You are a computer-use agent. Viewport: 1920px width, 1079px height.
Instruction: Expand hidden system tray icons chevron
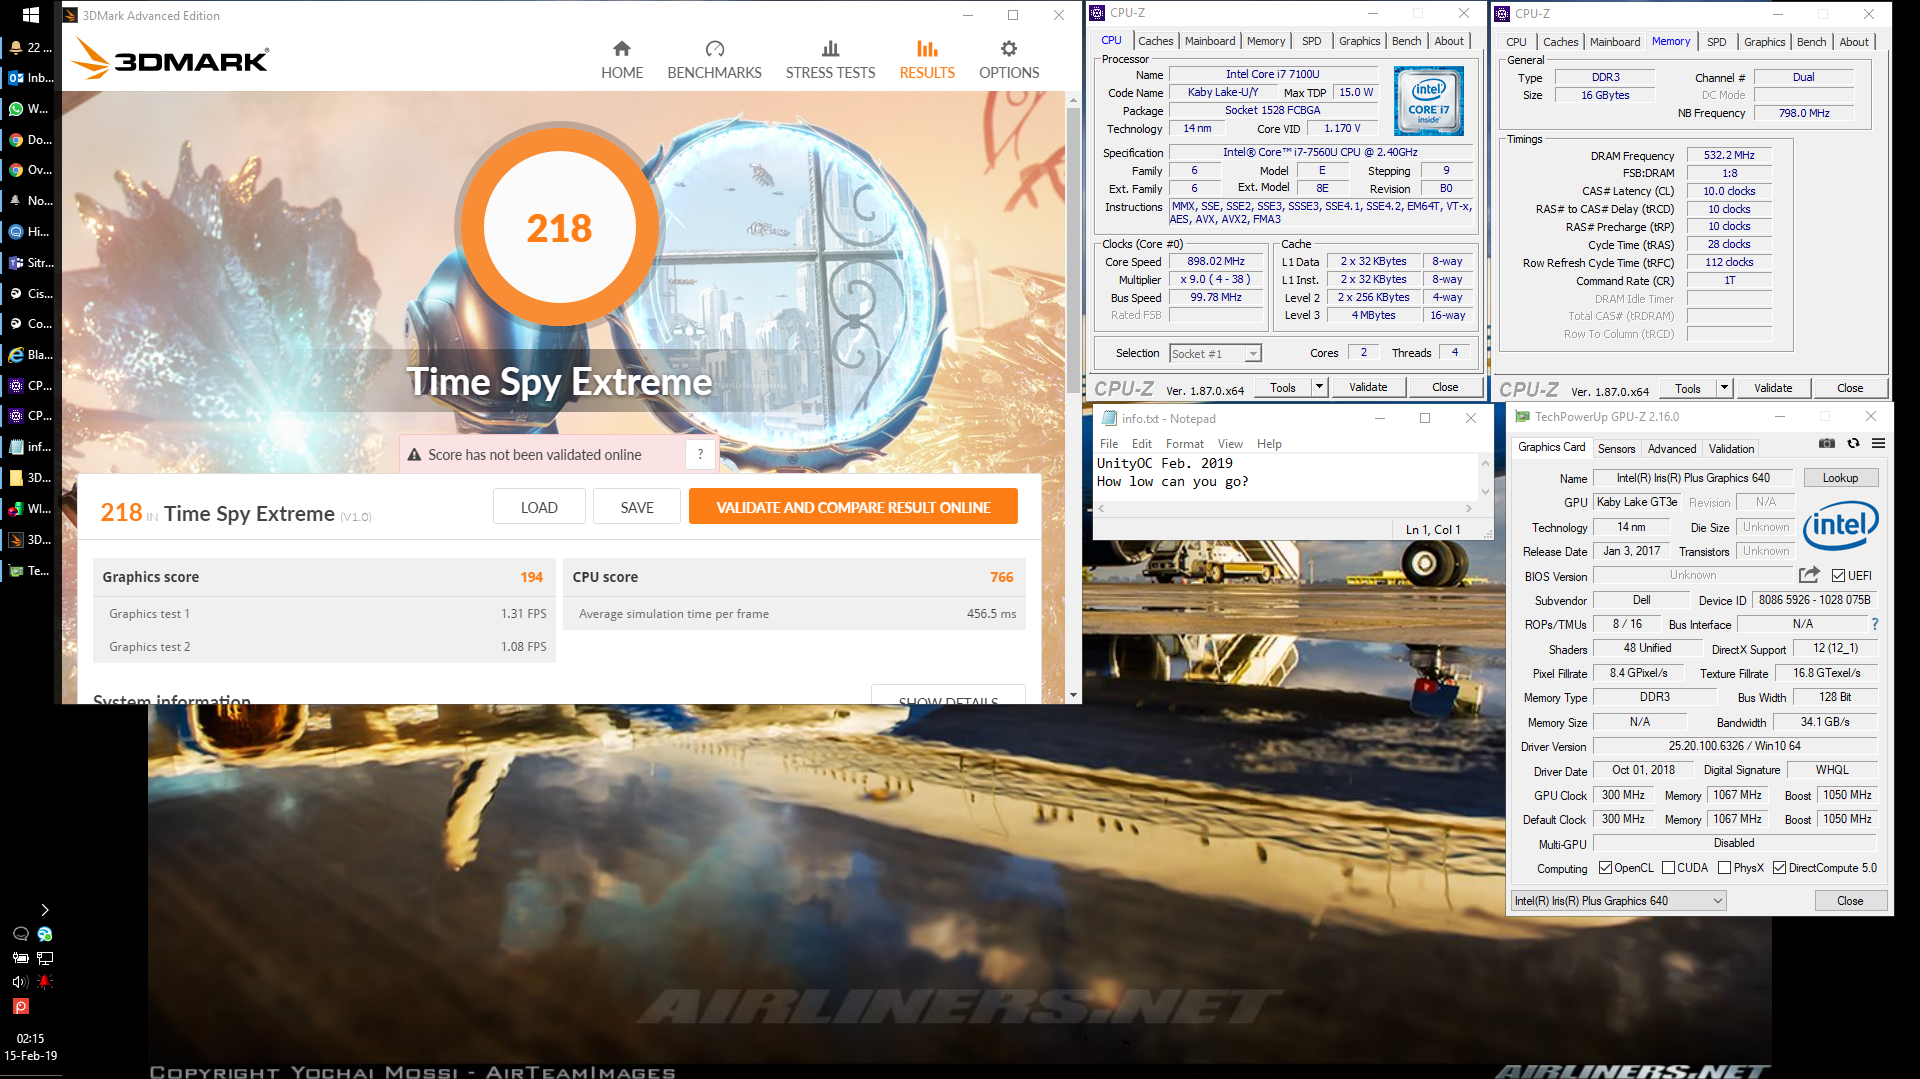44,910
